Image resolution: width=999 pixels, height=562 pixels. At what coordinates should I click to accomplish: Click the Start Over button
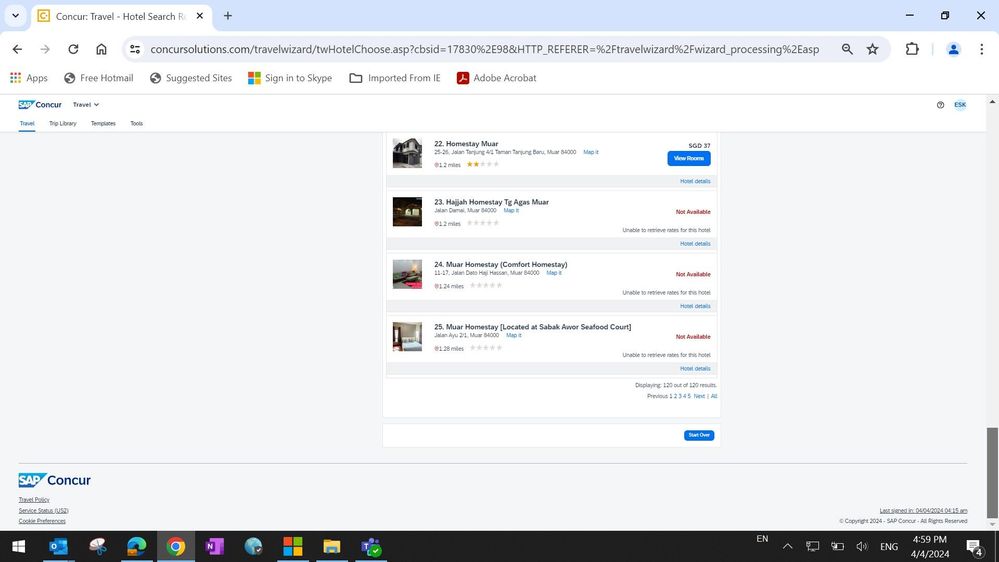tap(699, 435)
